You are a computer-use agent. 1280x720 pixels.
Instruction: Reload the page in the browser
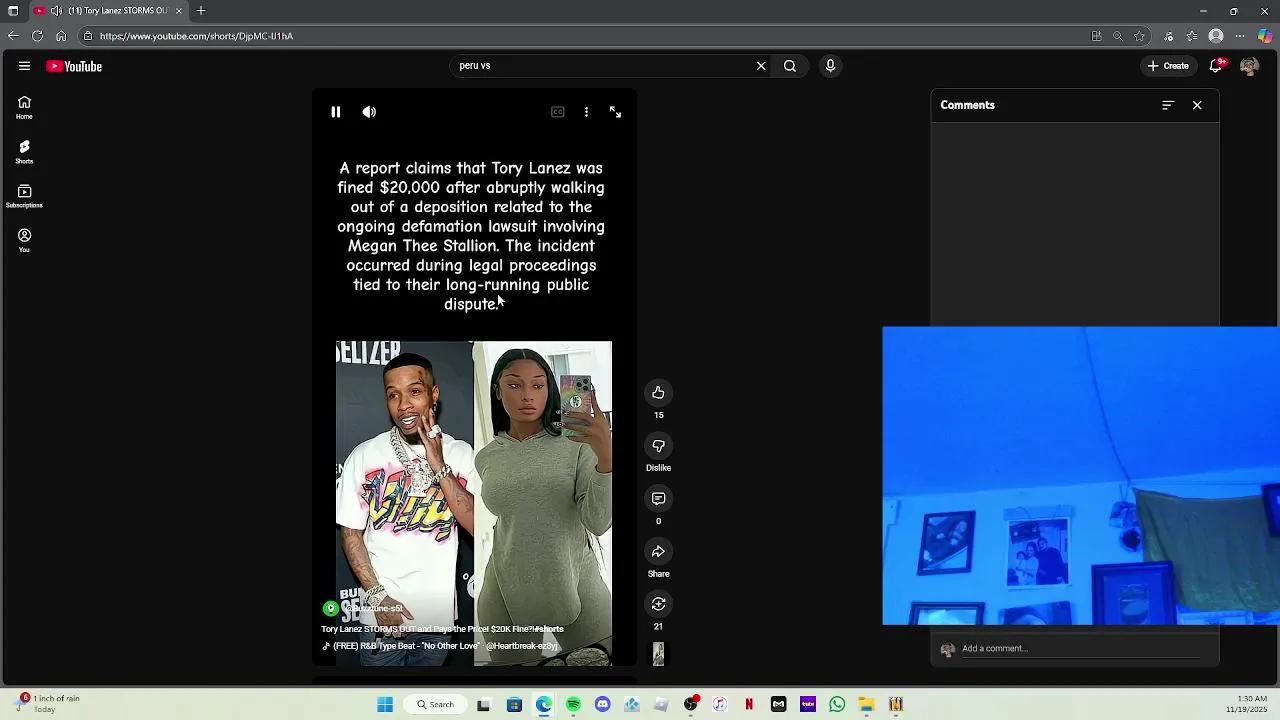pos(37,36)
